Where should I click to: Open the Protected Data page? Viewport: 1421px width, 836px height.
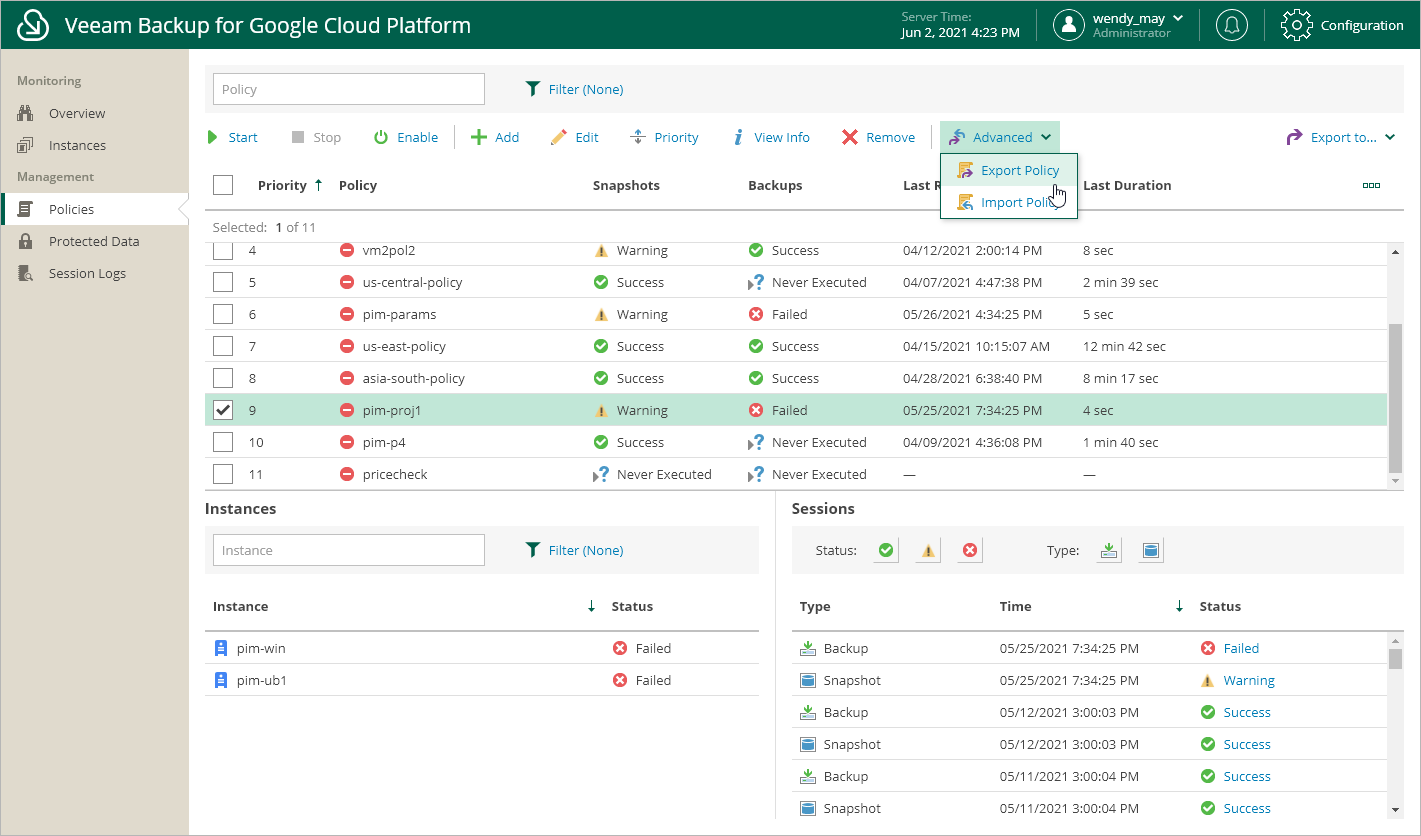(94, 241)
